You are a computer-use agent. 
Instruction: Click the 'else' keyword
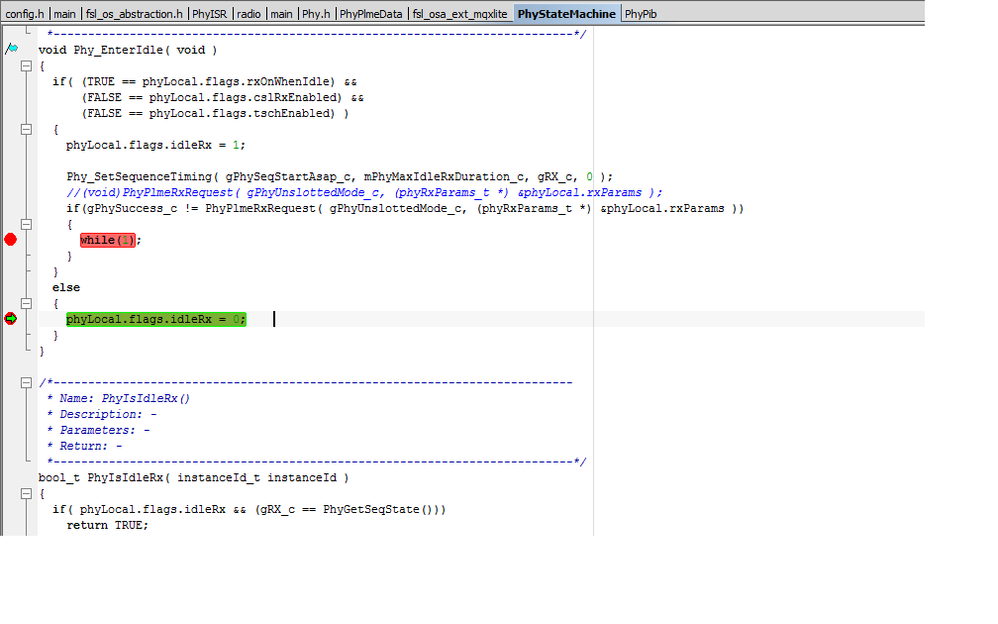(x=66, y=287)
